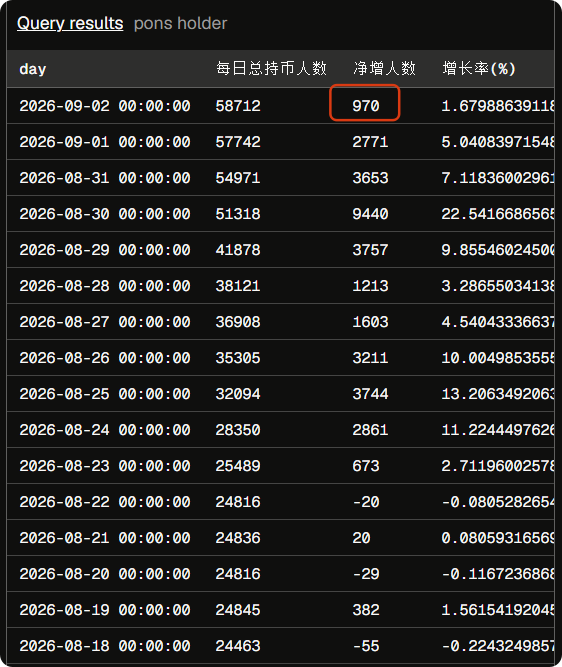Screen dimensions: 562x667
Task: Select date cell 2026-08-25 00:00:00
Action: click(105, 394)
